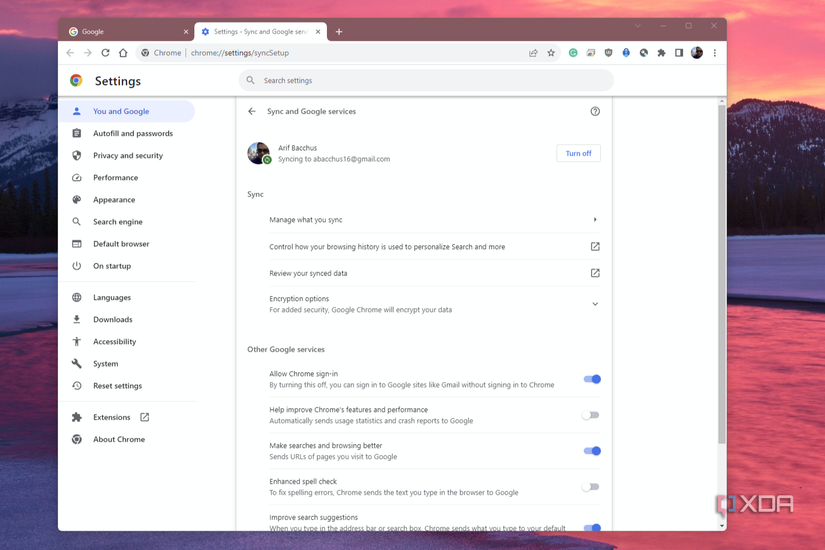
Task: Toggle the side panel icon in the toolbar
Action: [x=679, y=53]
